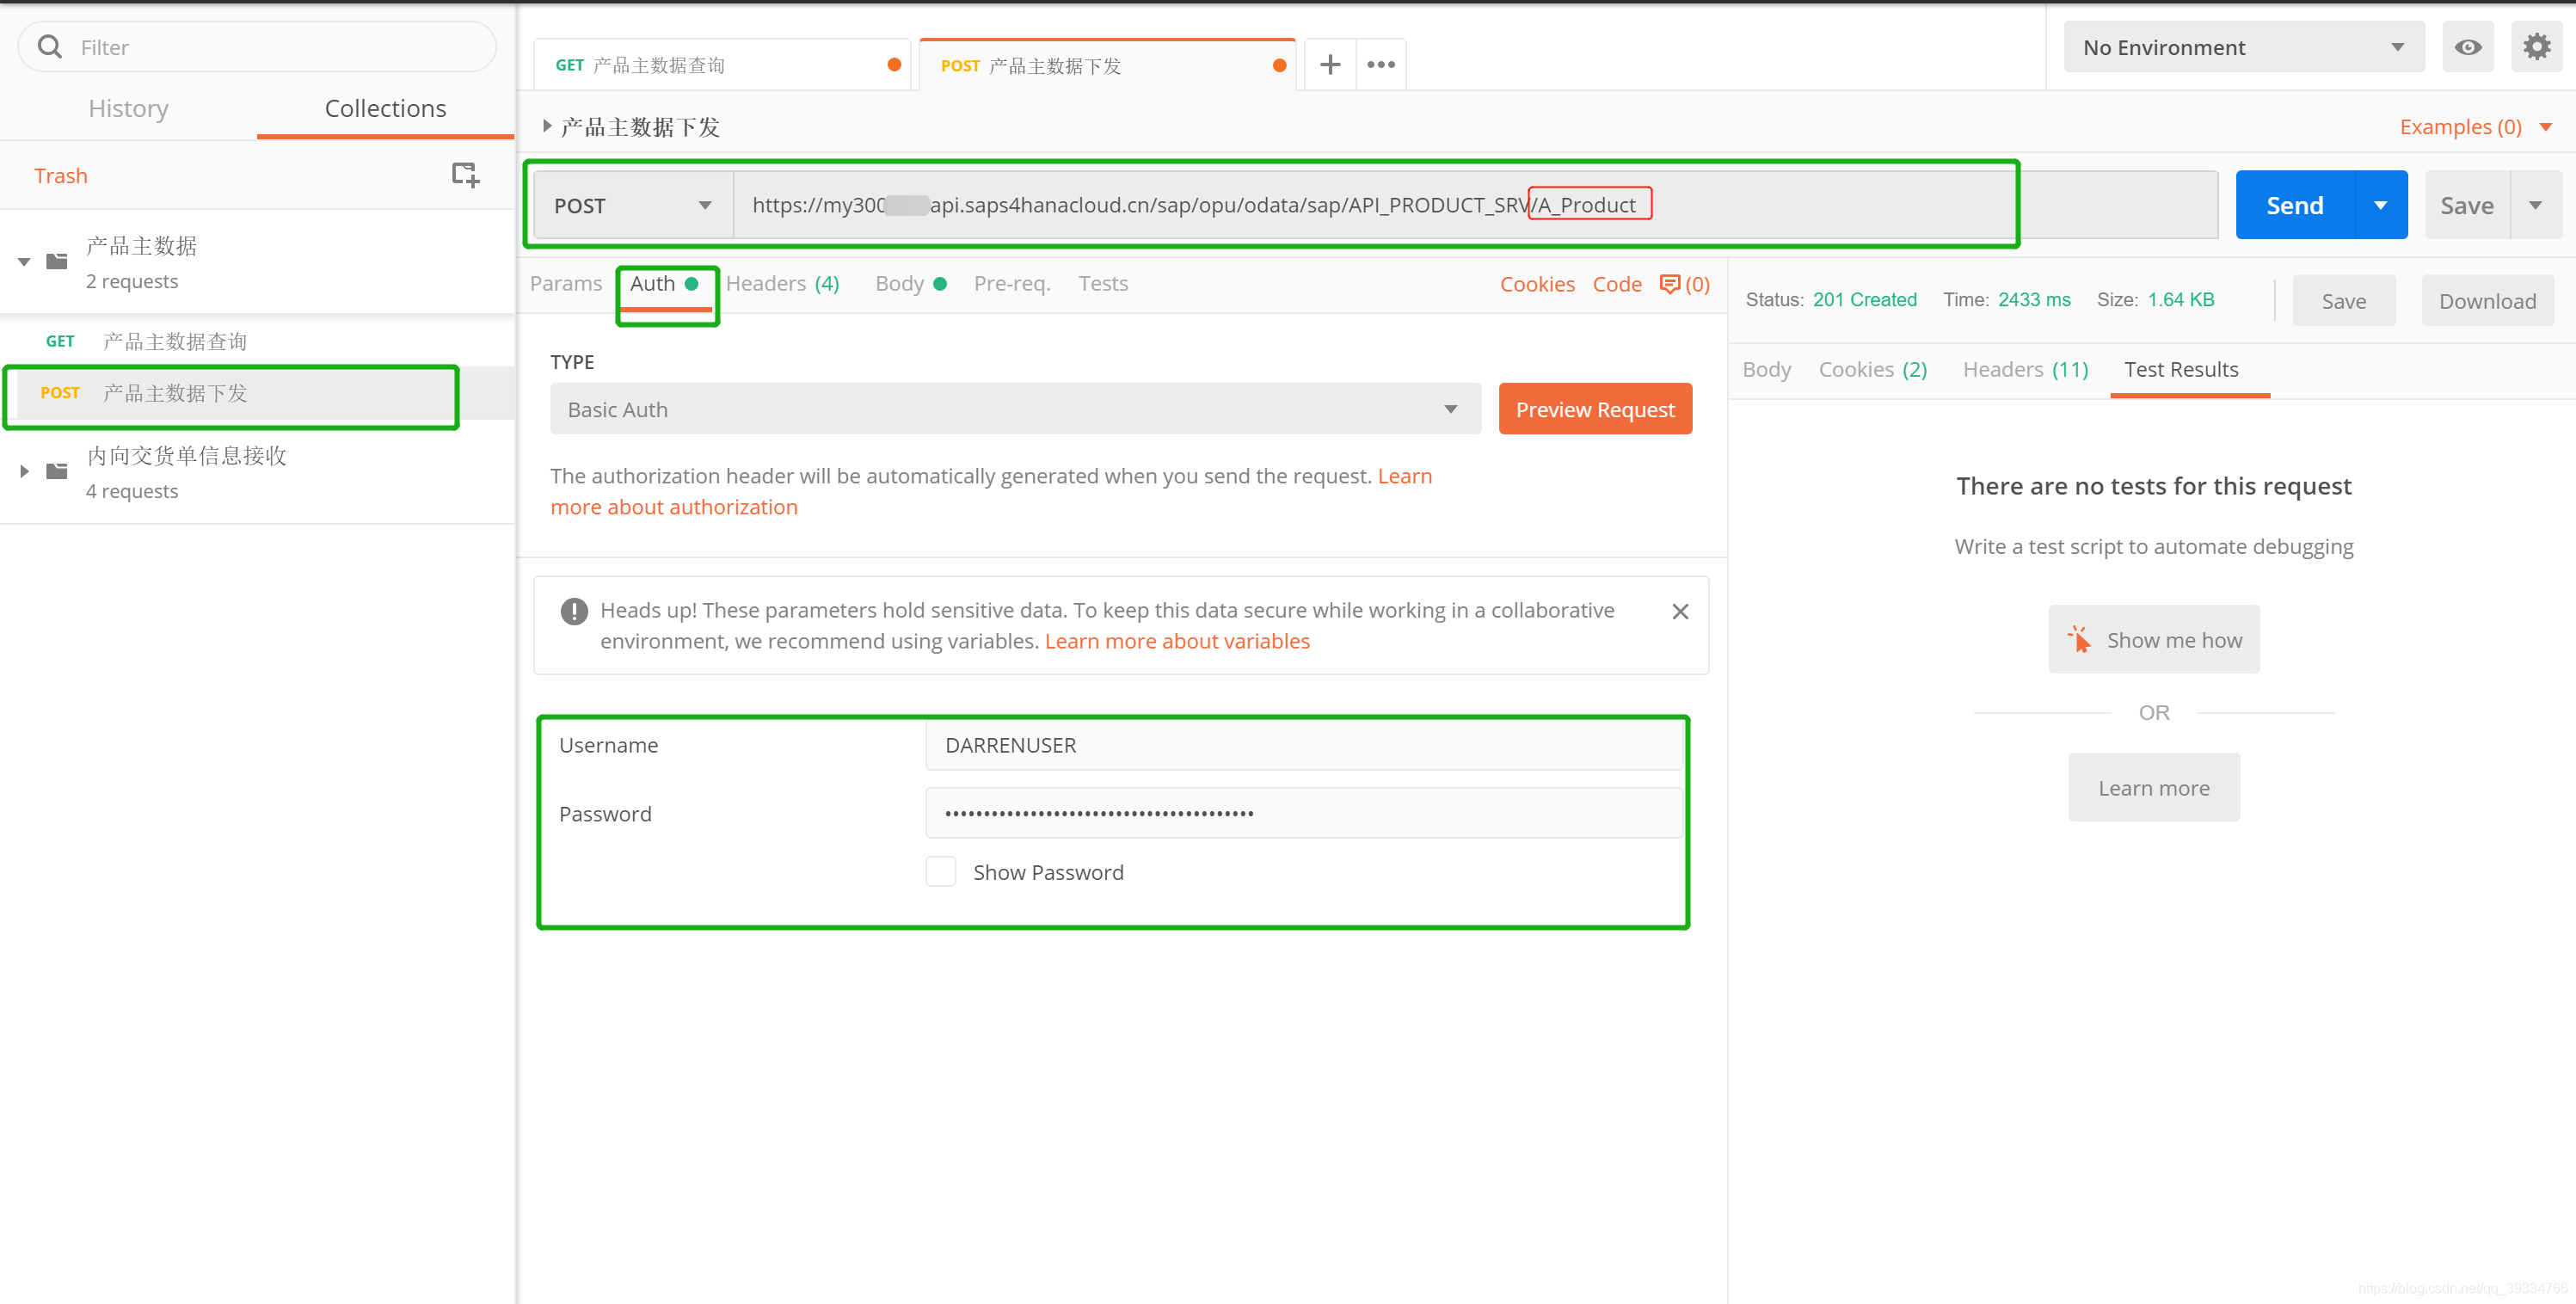Open the tab options three-dots menu
2576x1304 pixels.
pos(1381,65)
